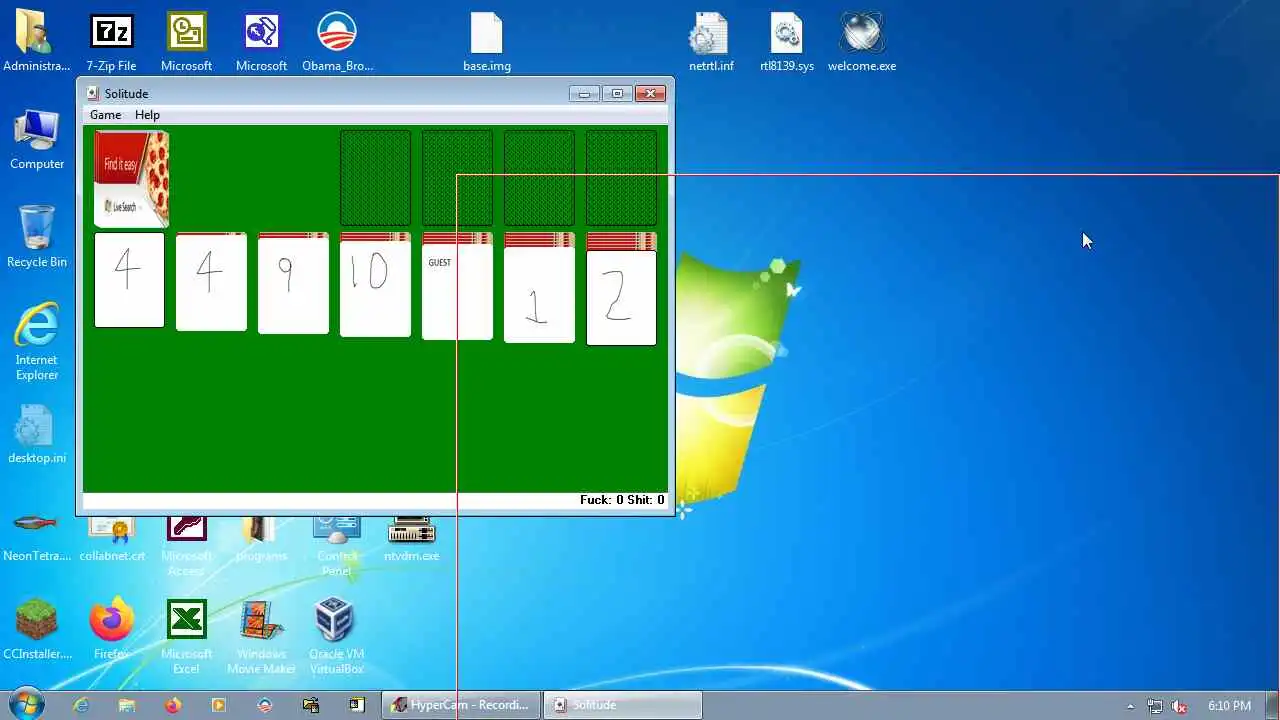Image resolution: width=1280 pixels, height=720 pixels.
Task: Switch to HyperCam Recording taskbar button
Action: (x=461, y=705)
